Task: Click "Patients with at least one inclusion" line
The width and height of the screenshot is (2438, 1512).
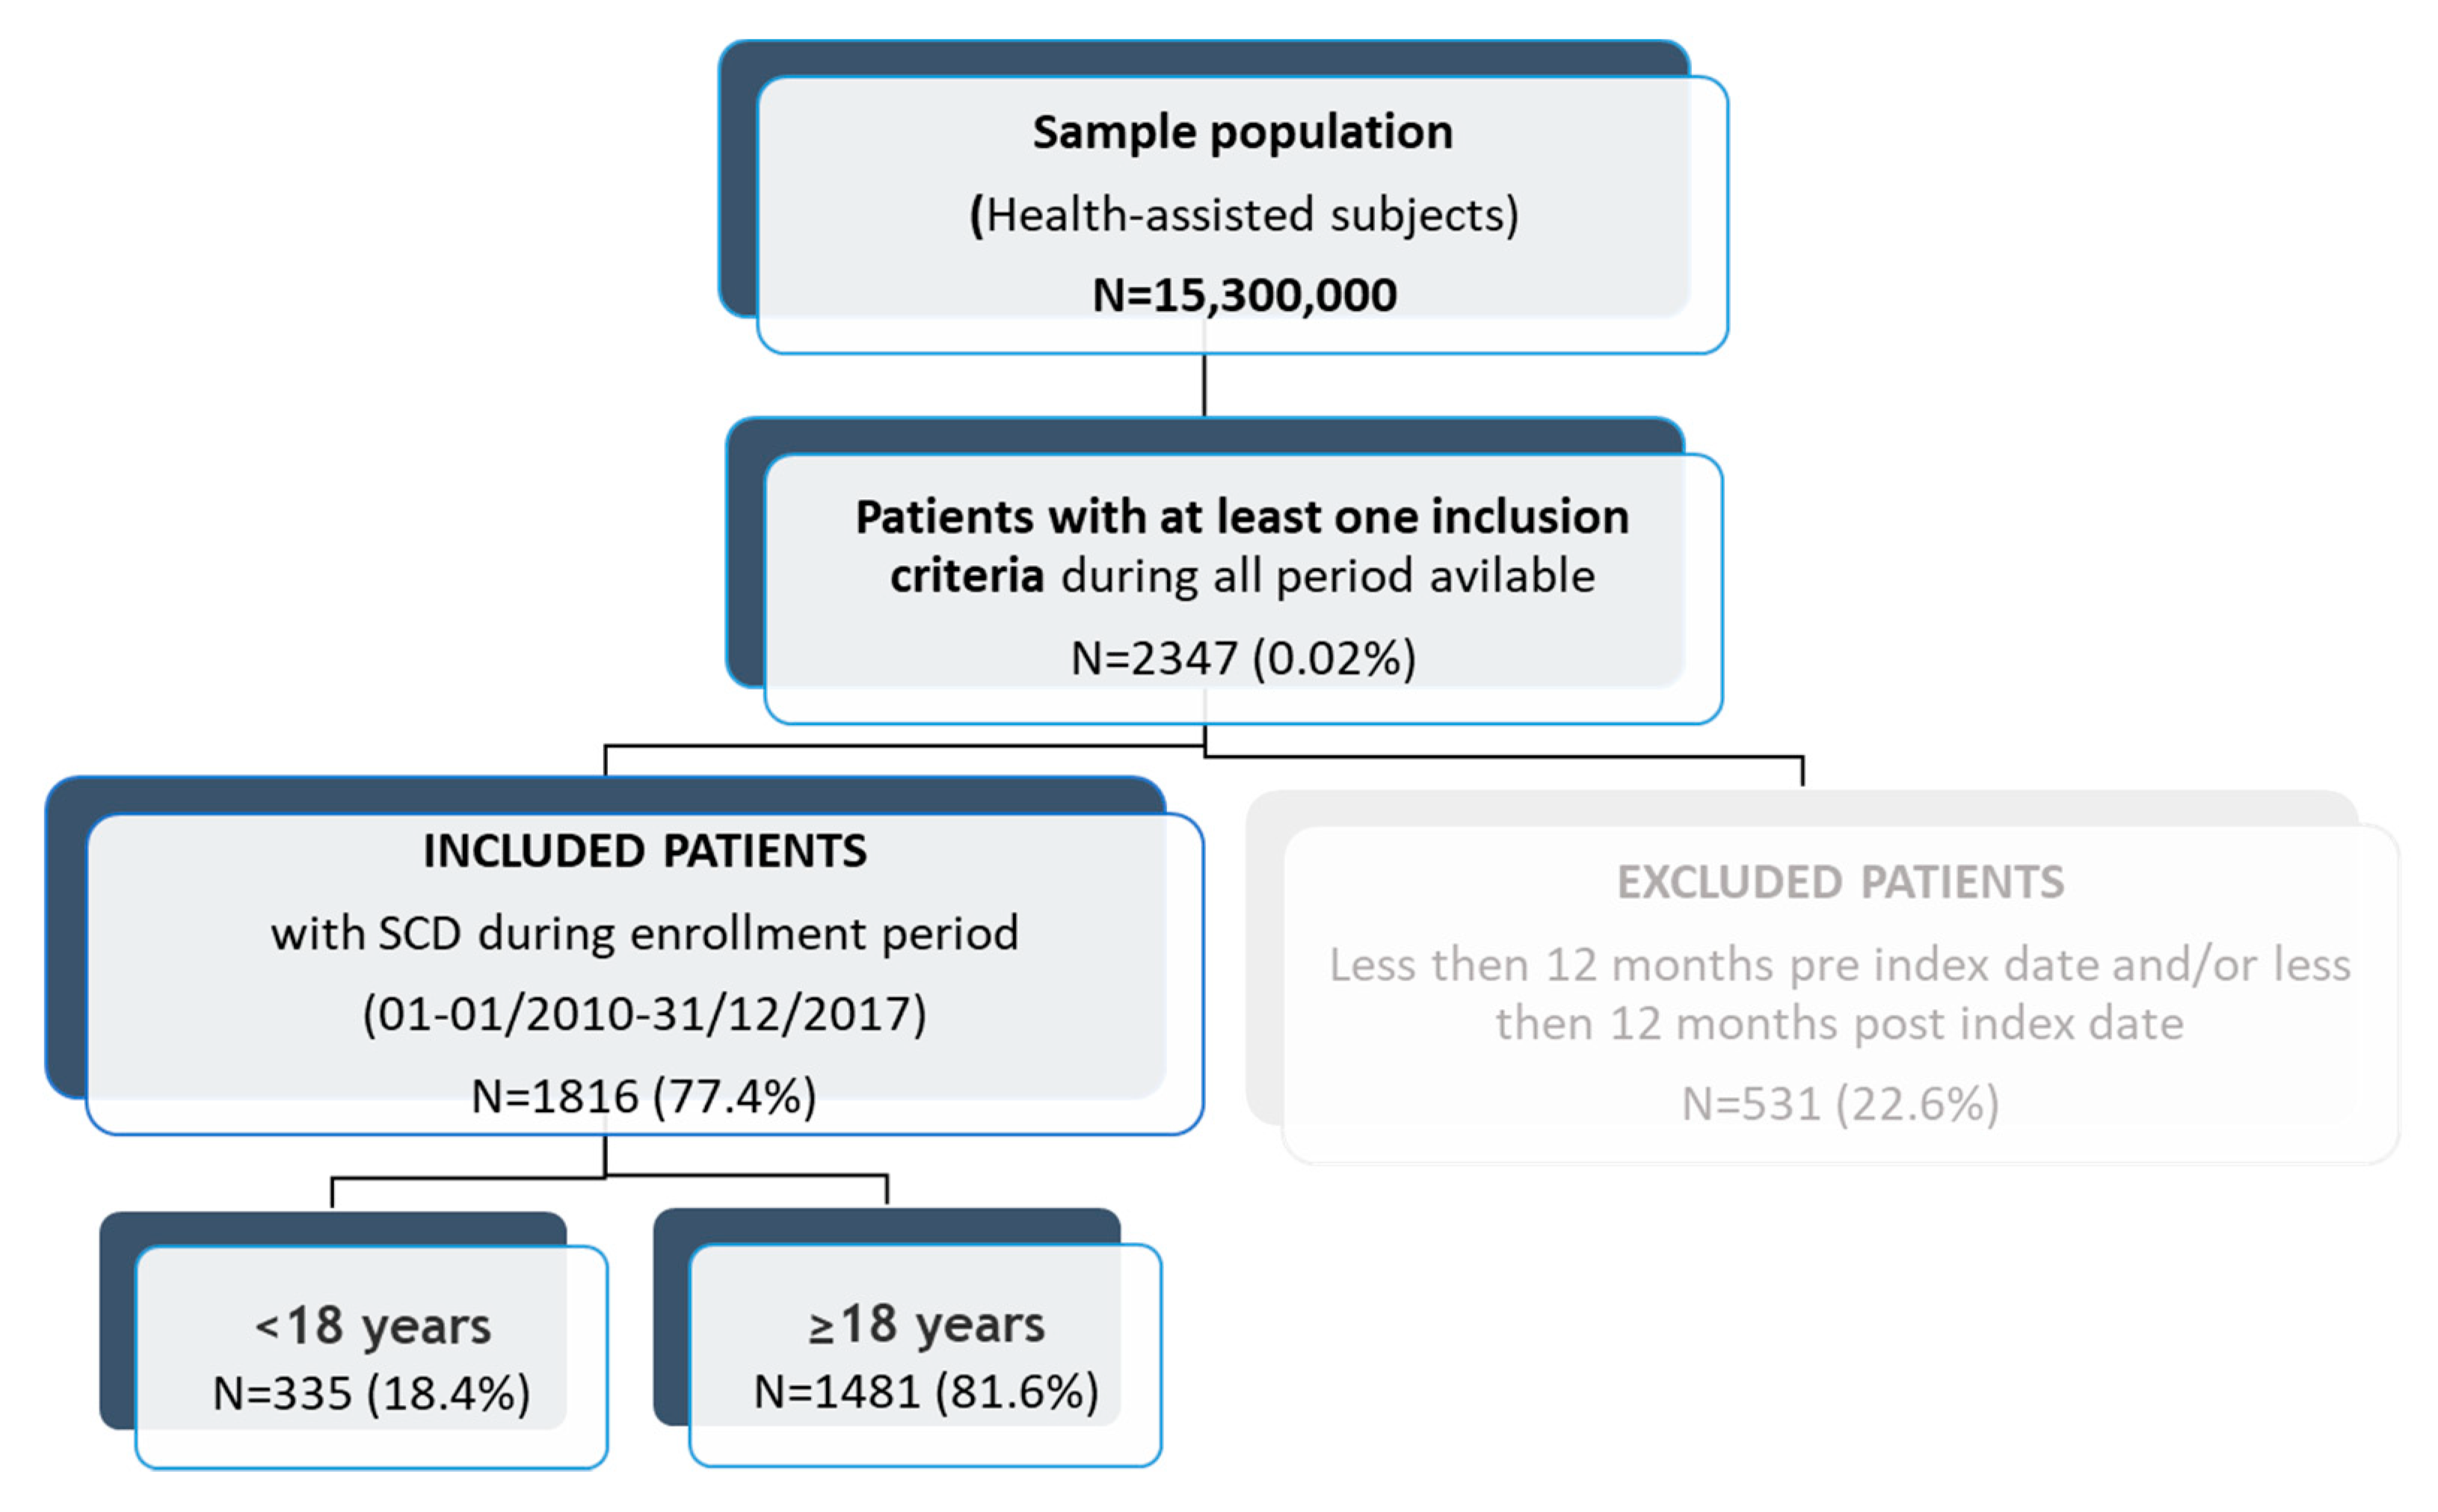Action: [1242, 517]
